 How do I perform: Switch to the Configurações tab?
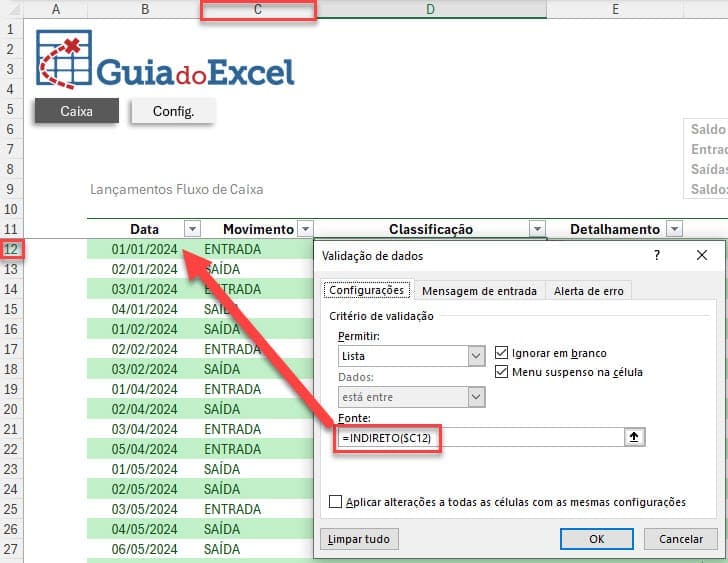click(366, 290)
